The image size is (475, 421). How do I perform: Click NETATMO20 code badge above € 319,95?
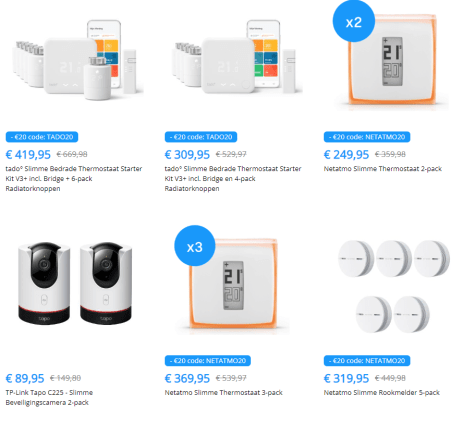coord(367,361)
